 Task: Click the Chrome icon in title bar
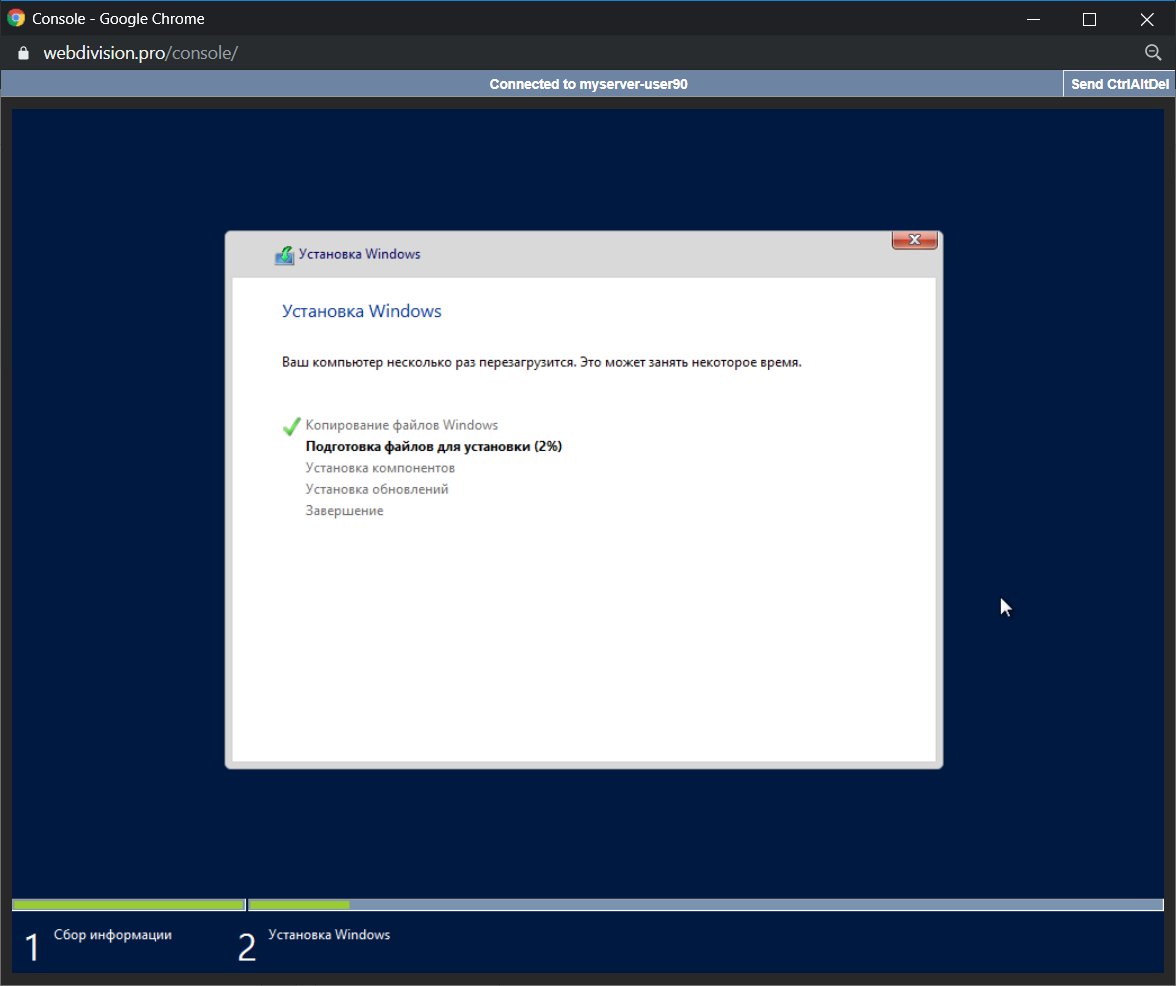pos(16,19)
